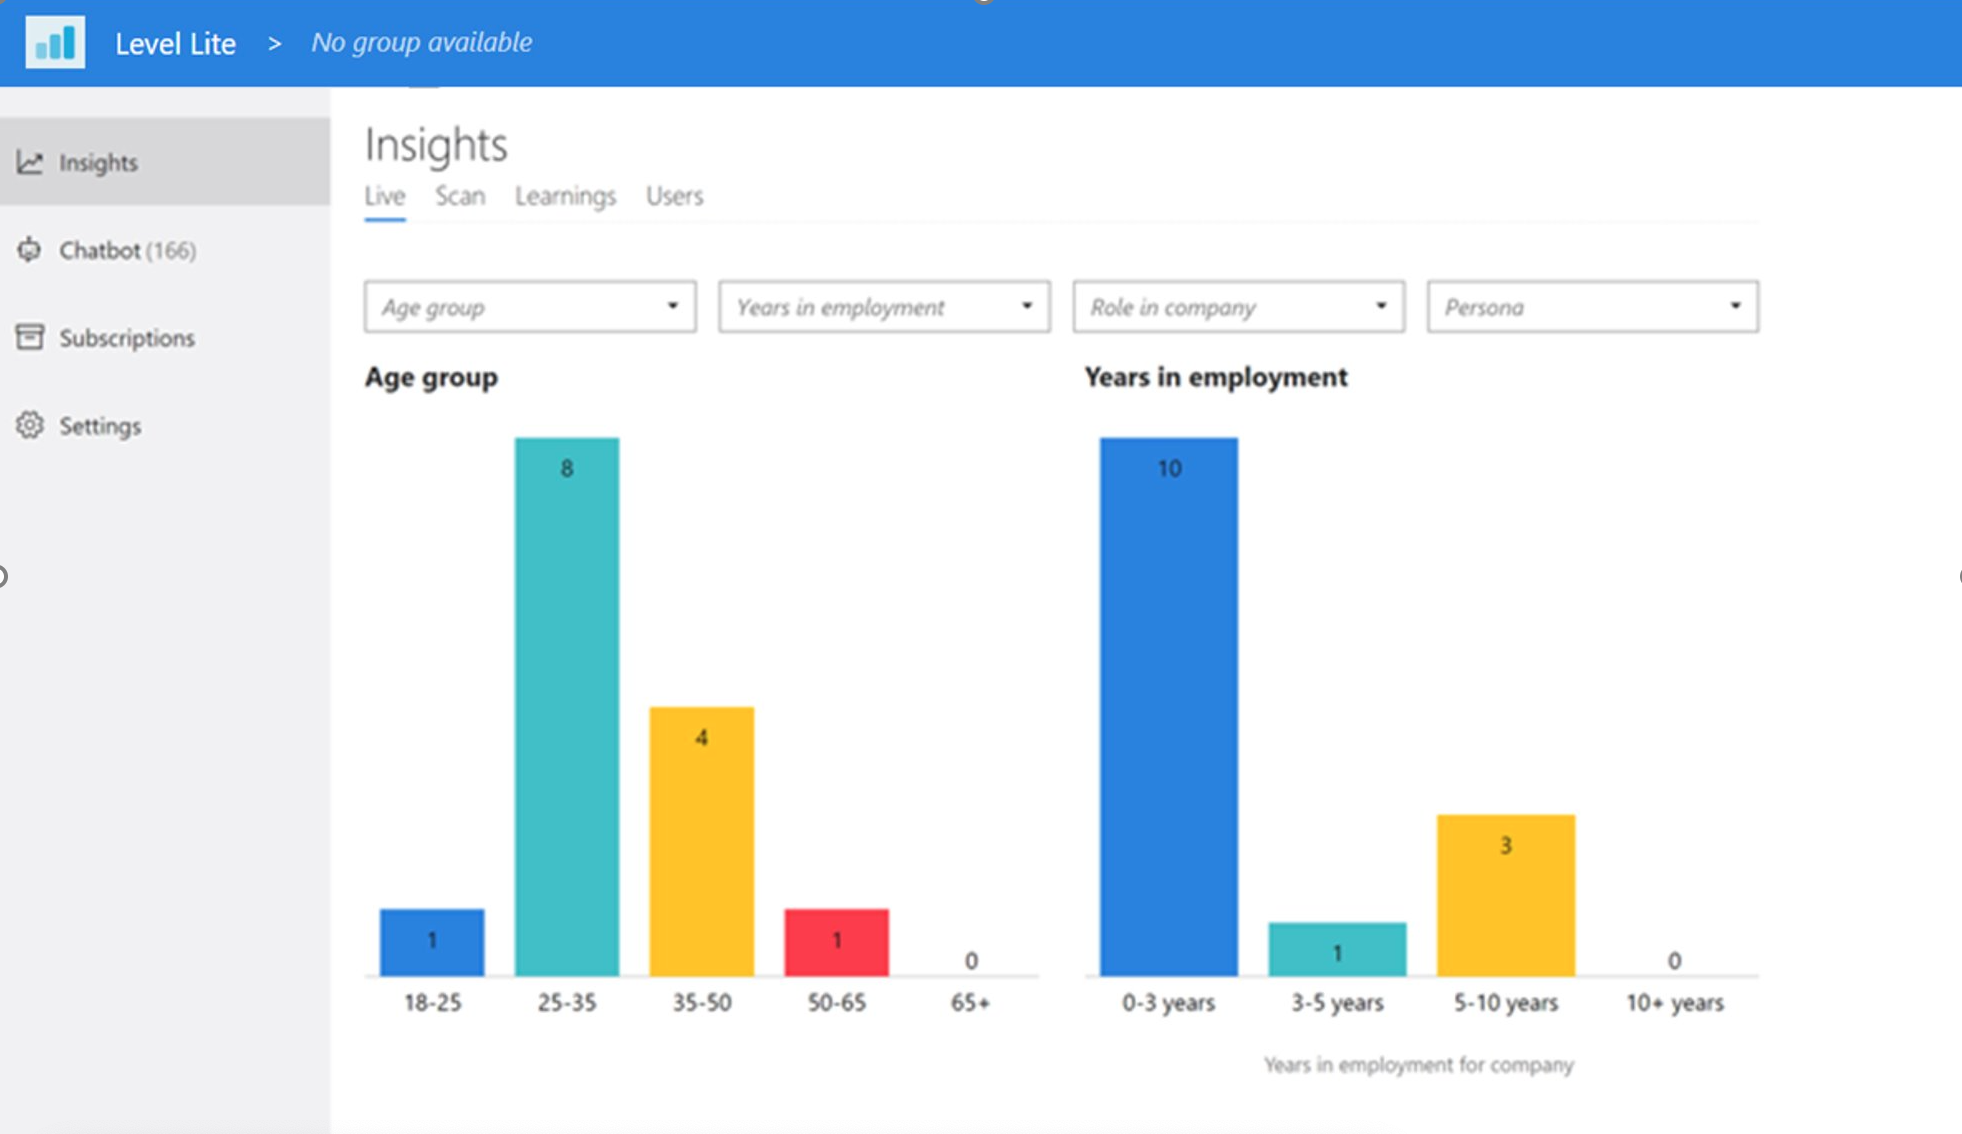Click 'Years in employment for company' caption
The height and width of the screenshot is (1134, 1962).
tap(1418, 1065)
